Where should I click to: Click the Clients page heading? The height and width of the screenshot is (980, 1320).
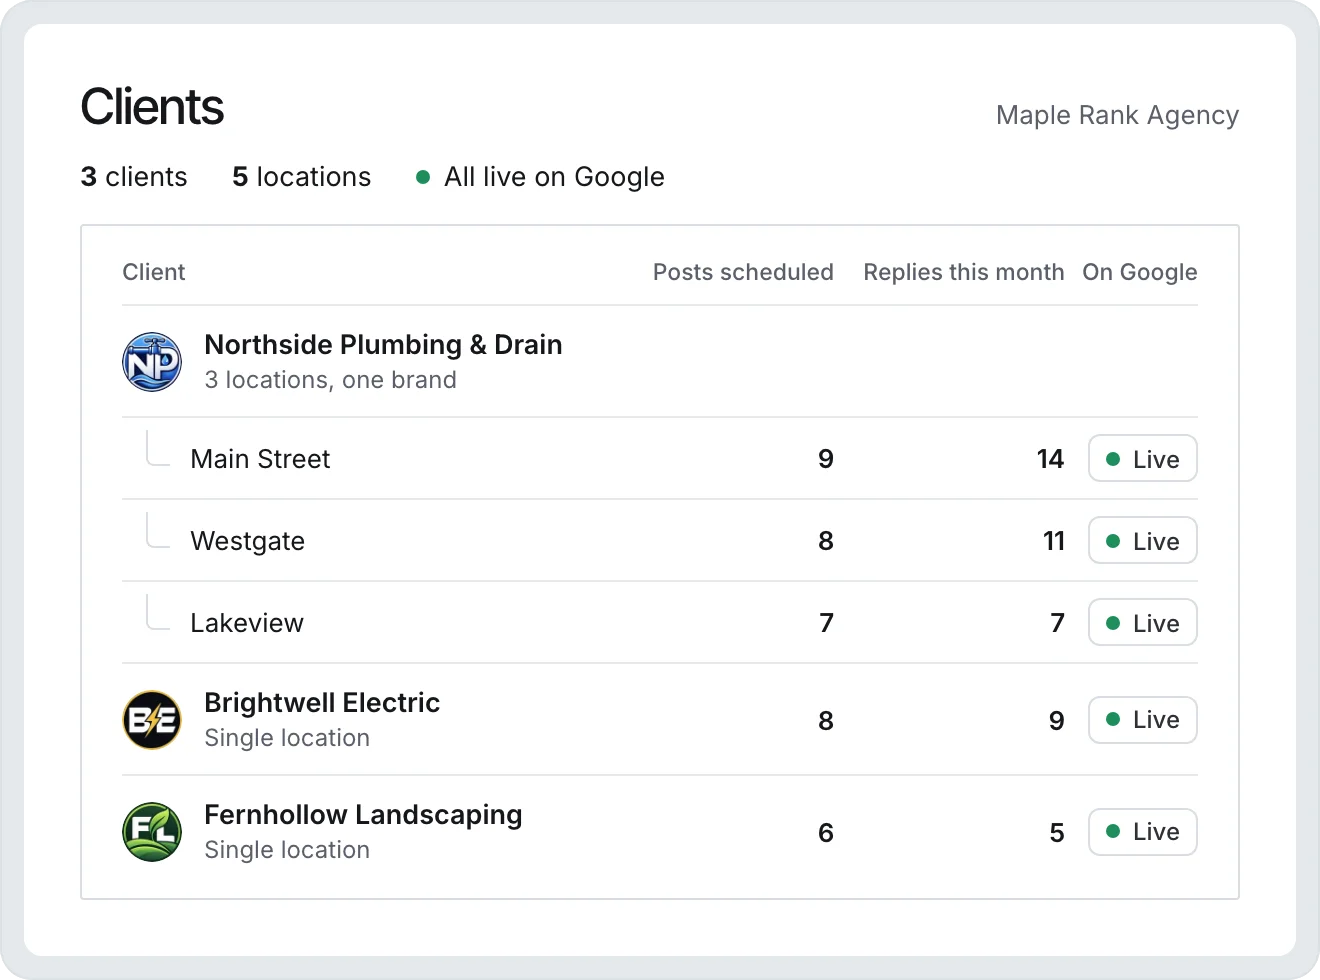(152, 107)
